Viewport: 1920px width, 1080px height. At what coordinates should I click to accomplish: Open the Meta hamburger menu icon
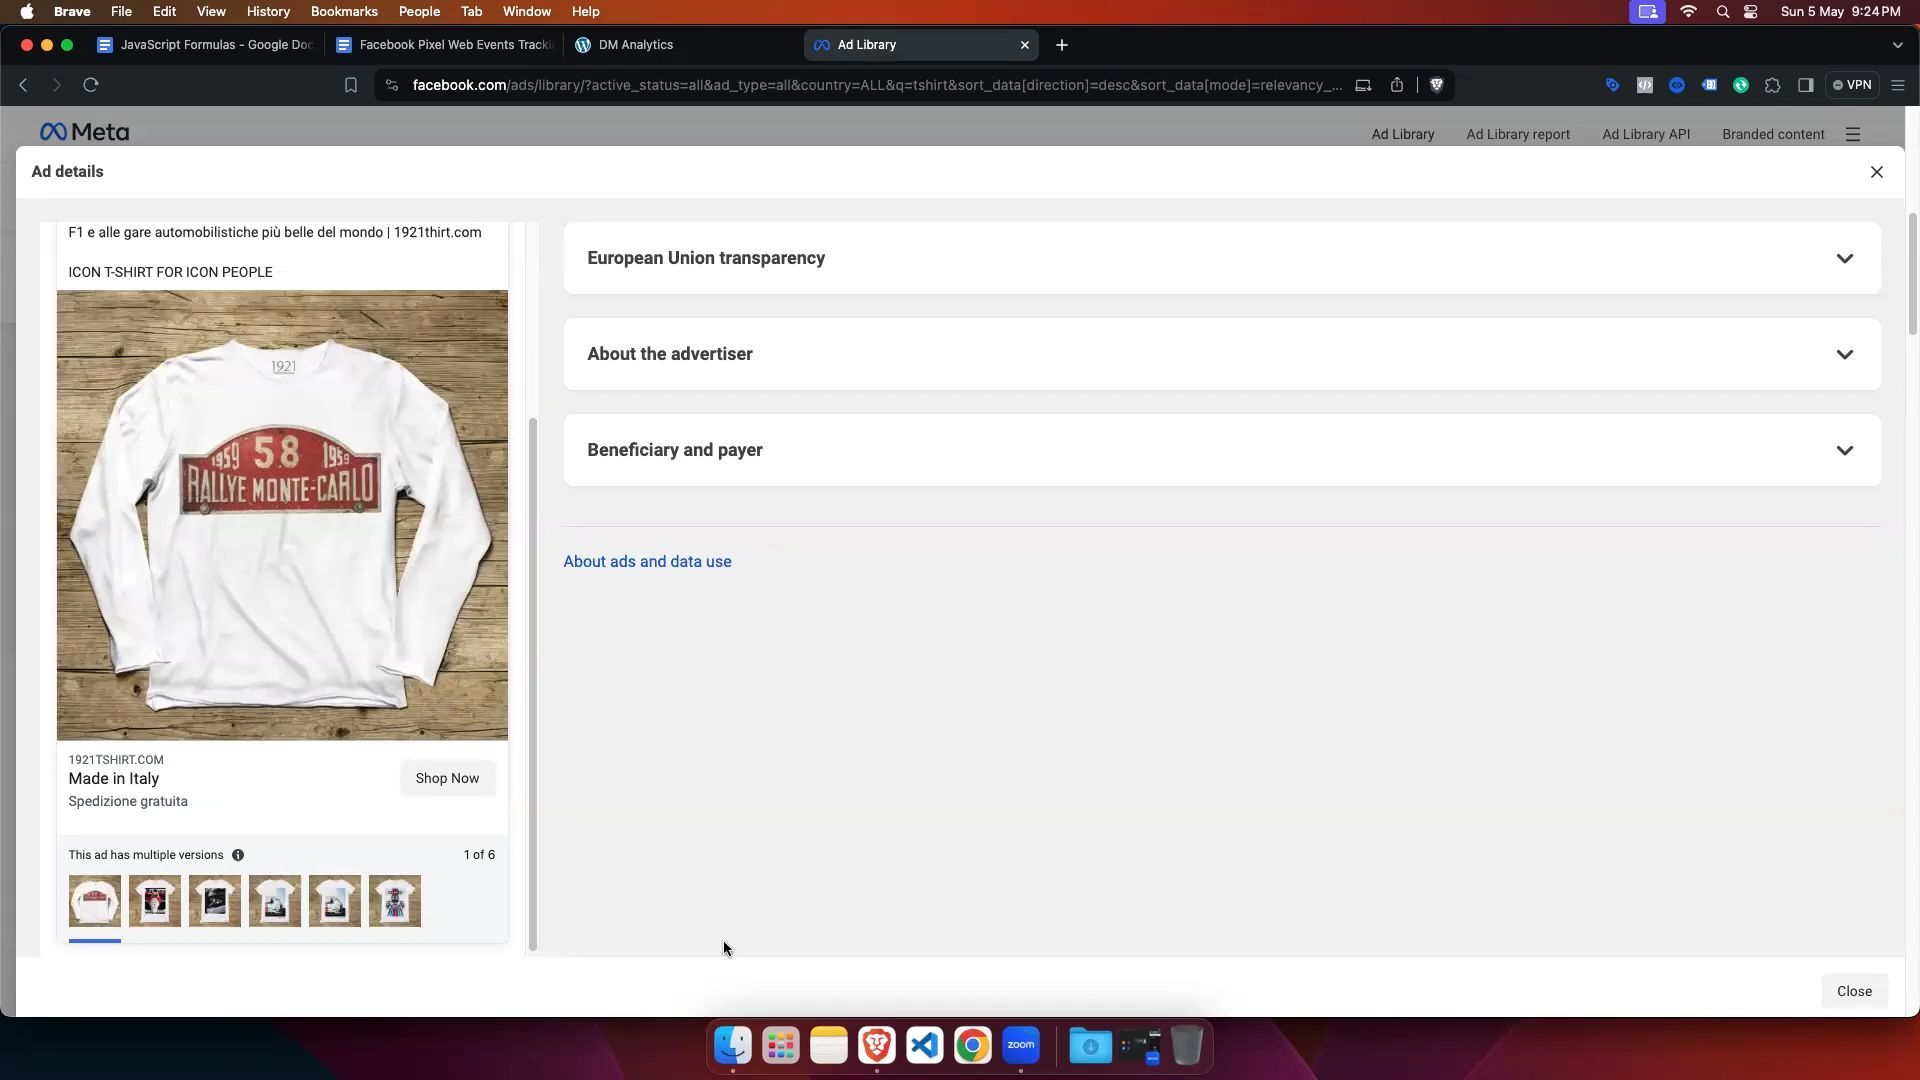click(1853, 134)
